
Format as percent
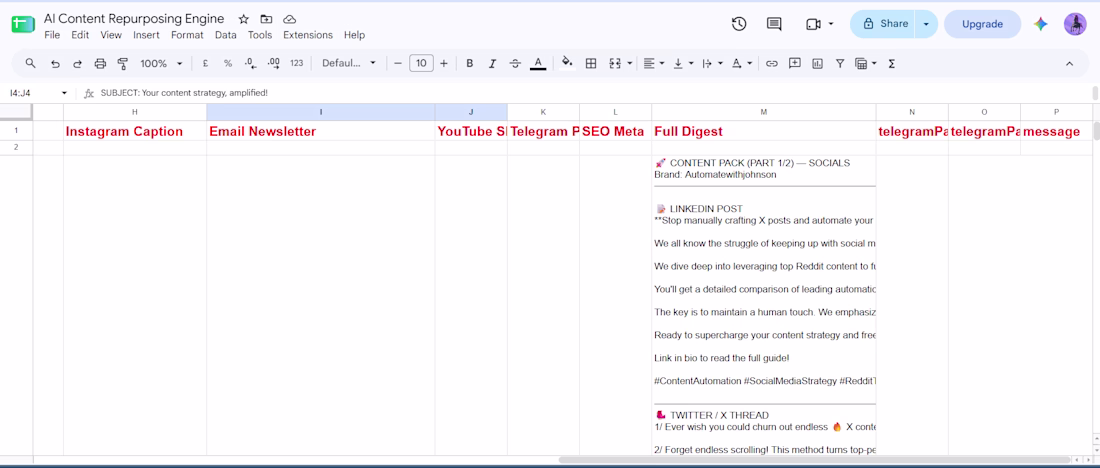point(228,63)
